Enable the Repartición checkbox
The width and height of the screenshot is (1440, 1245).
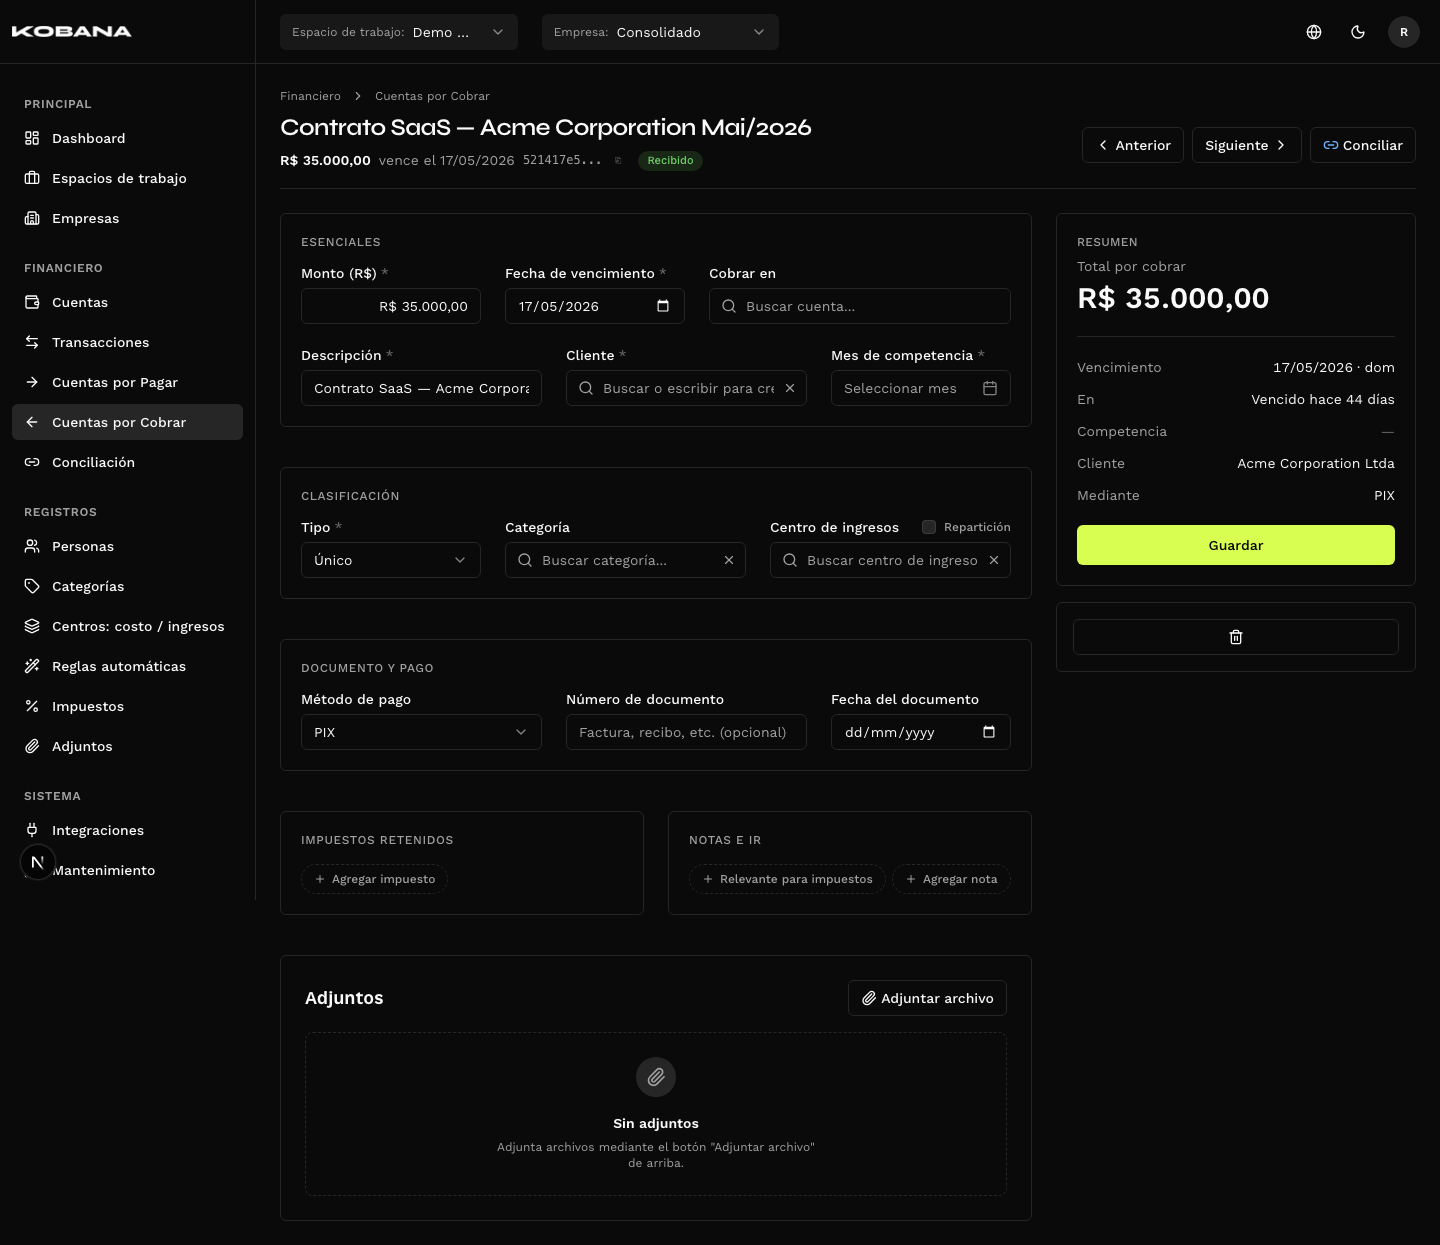click(x=929, y=527)
